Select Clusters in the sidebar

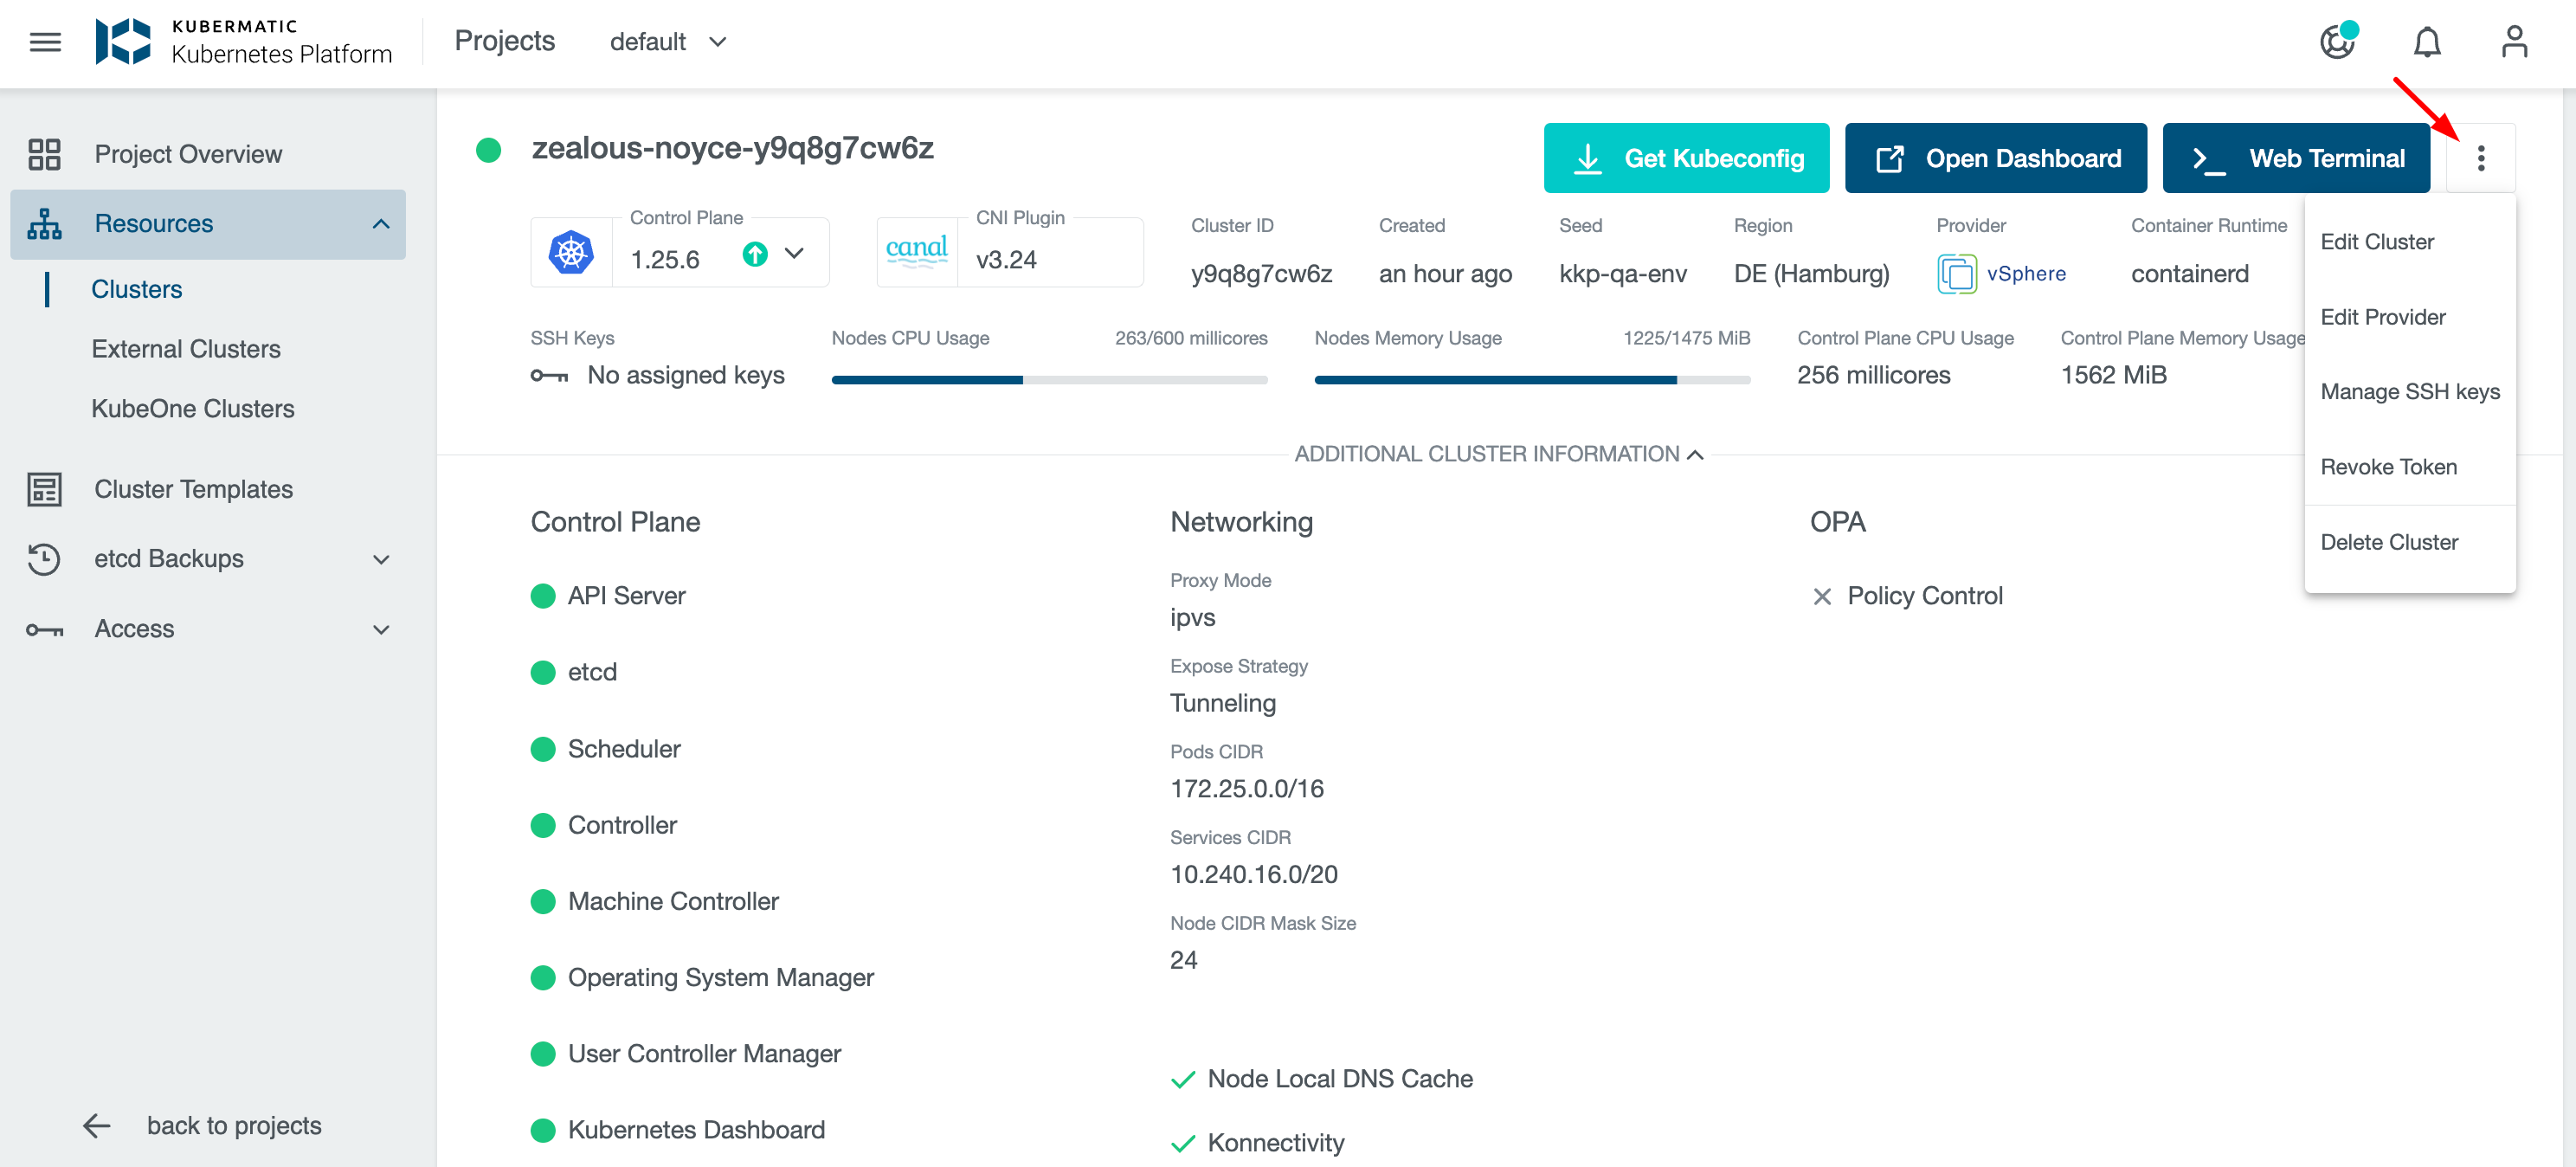coord(137,289)
